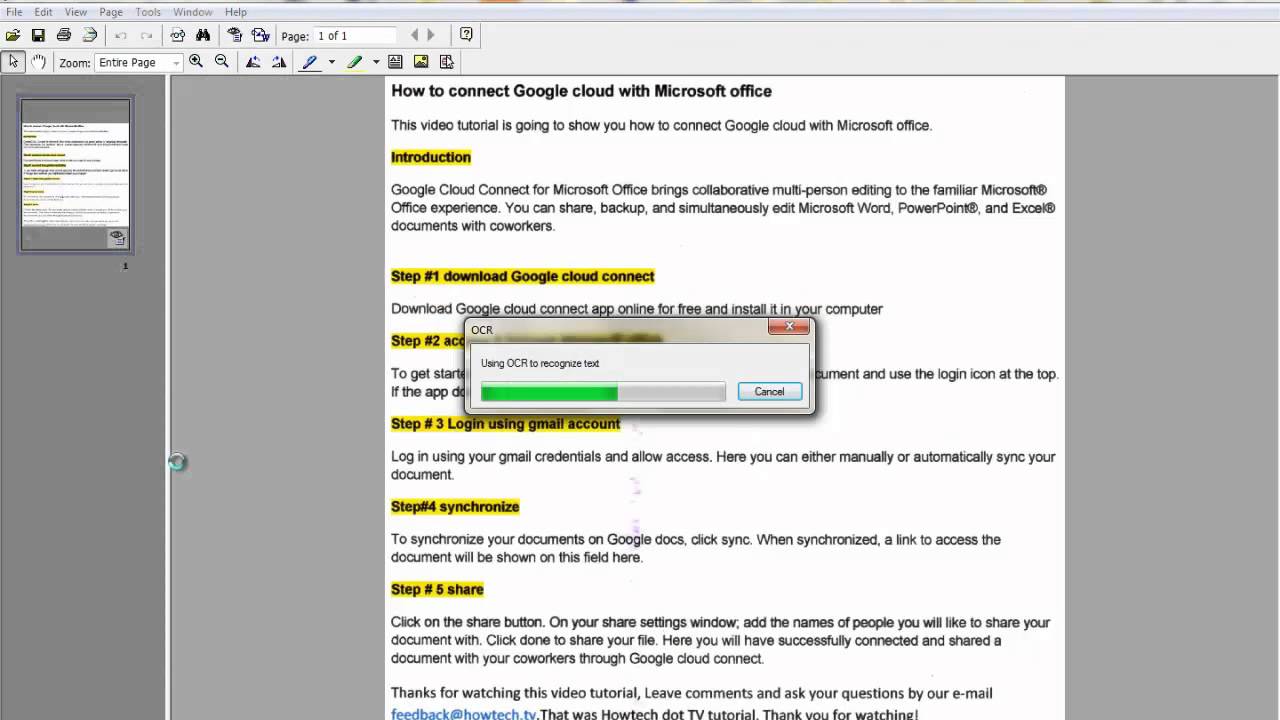Select the blue pen annotation tool
Screen dimensions: 1280x720
[310, 62]
